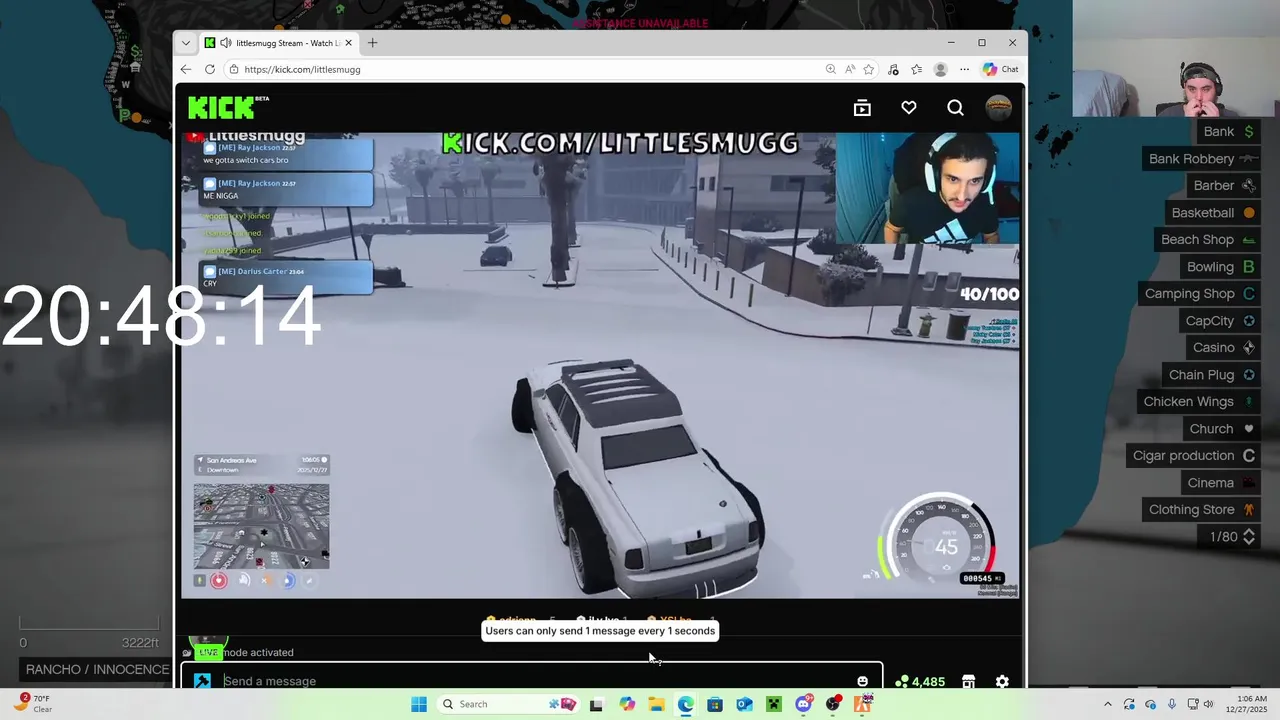This screenshot has width=1280, height=720.
Task: Click the zoom magnifier icon in address bar
Action: coord(830,69)
